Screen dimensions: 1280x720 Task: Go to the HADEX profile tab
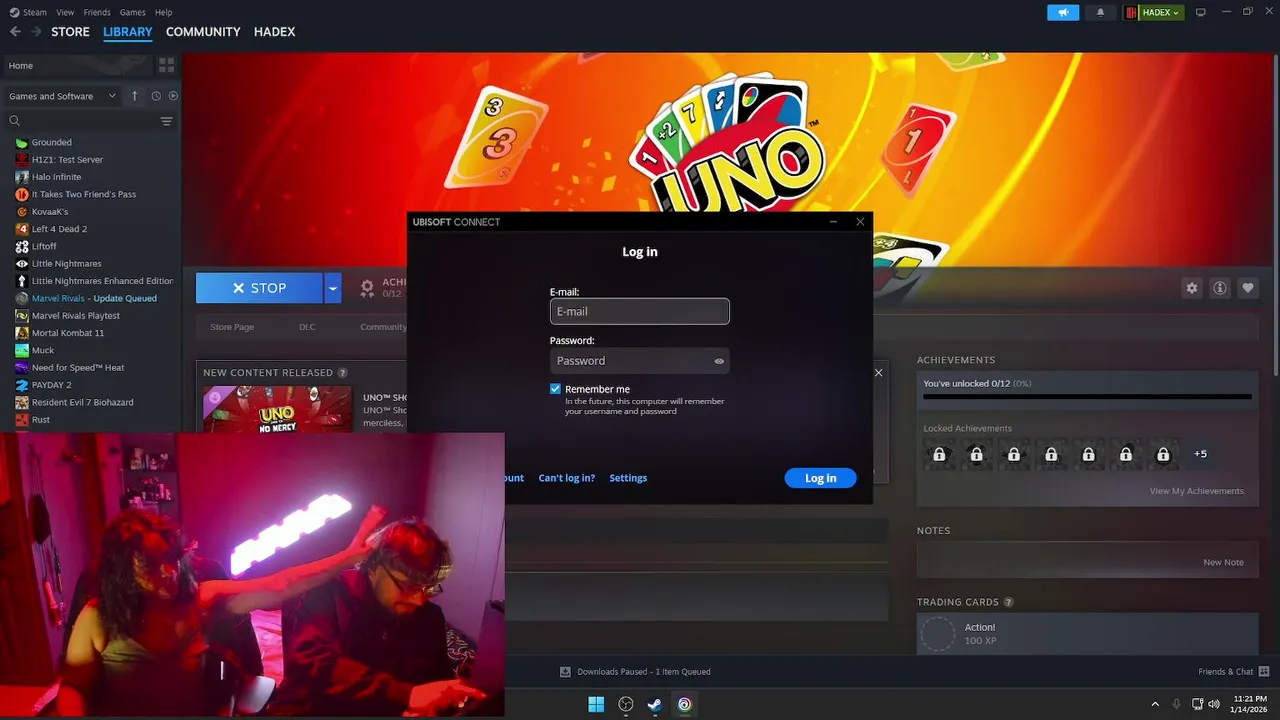pyautogui.click(x=274, y=32)
